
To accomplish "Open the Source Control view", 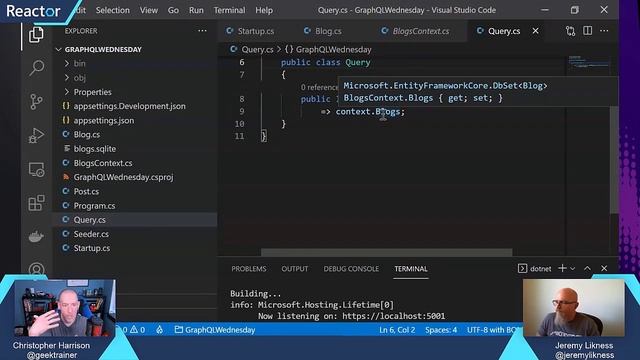I will (36, 102).
